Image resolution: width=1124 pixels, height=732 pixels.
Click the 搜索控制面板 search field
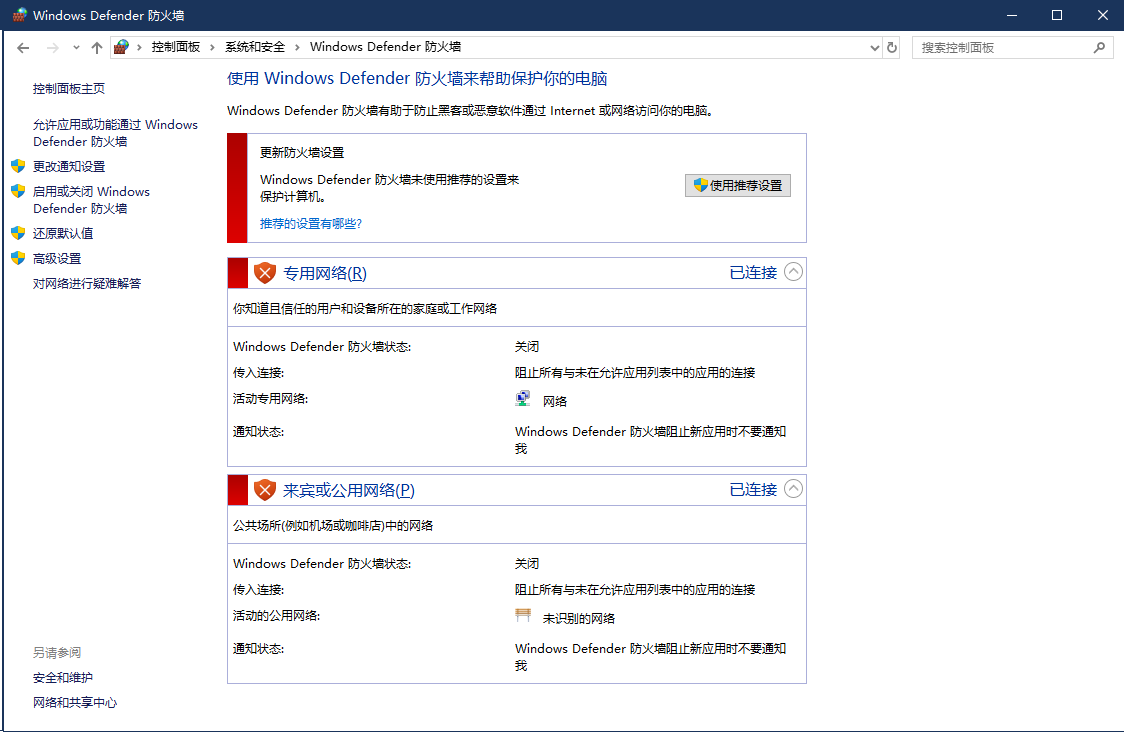(x=1000, y=47)
